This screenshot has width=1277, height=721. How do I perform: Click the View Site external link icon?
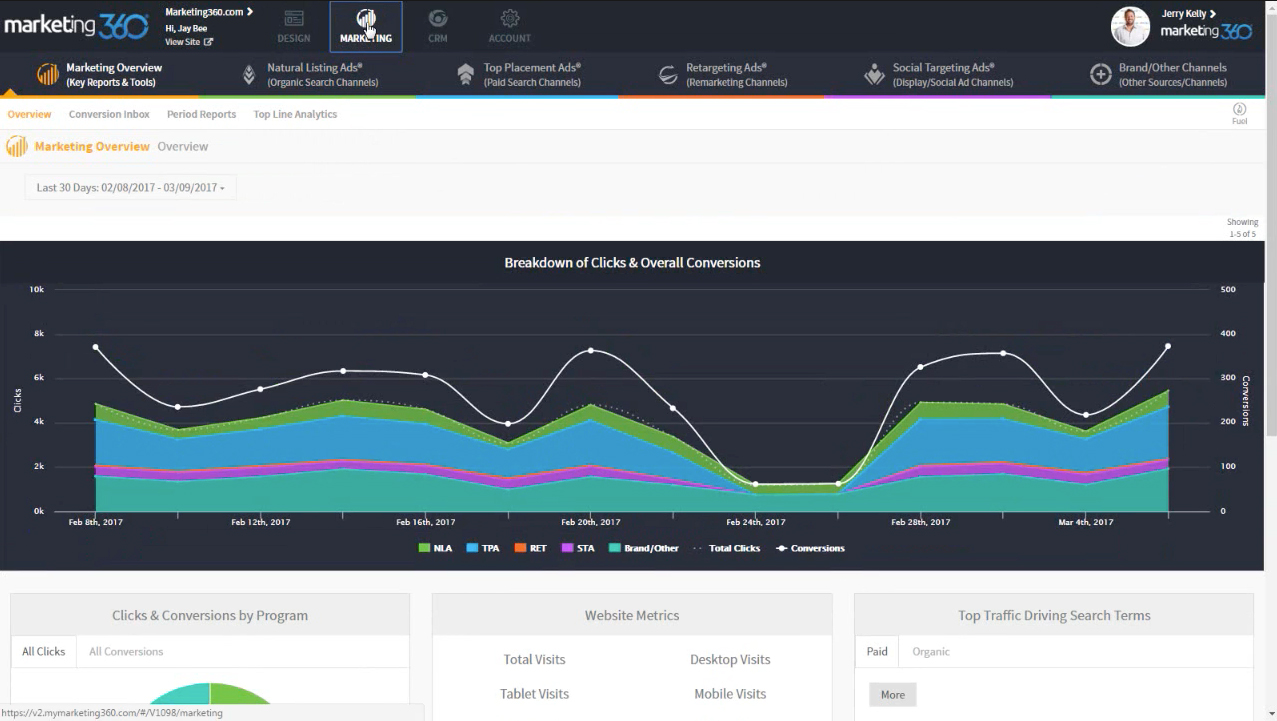pos(208,42)
